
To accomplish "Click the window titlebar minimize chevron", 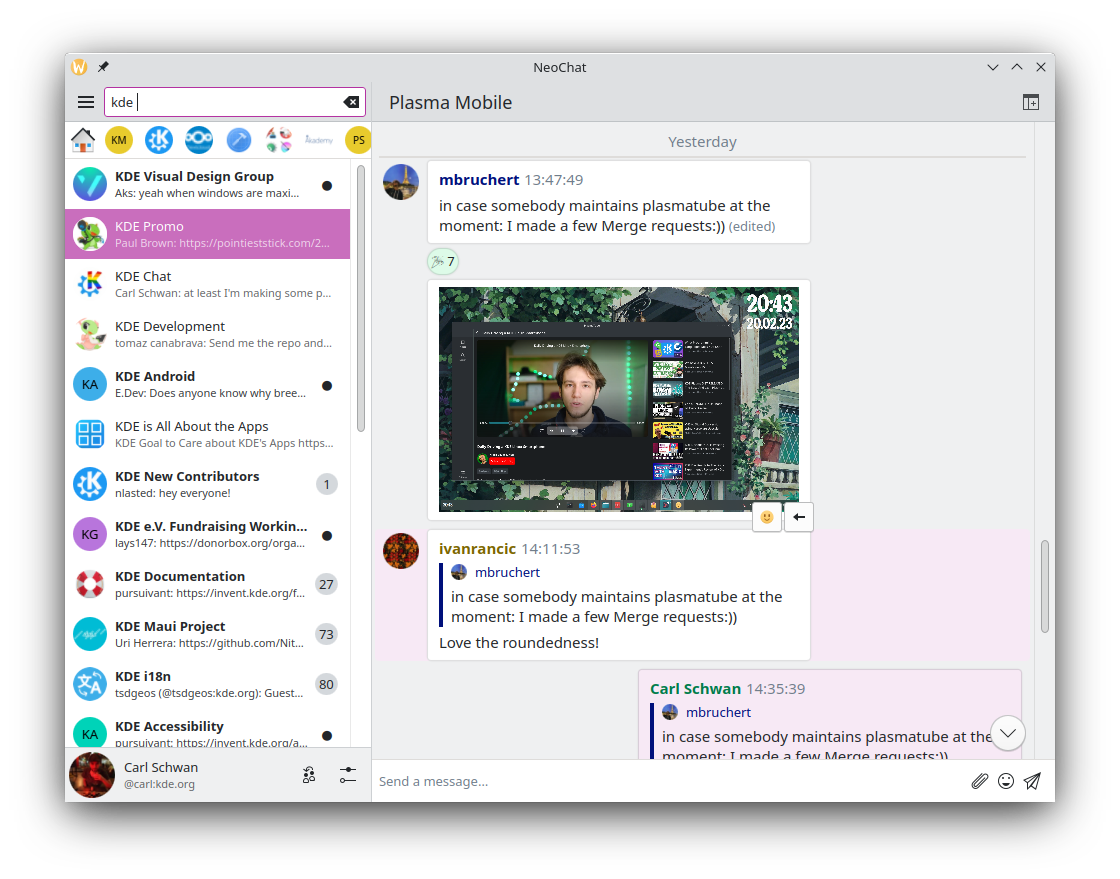I will coord(993,67).
